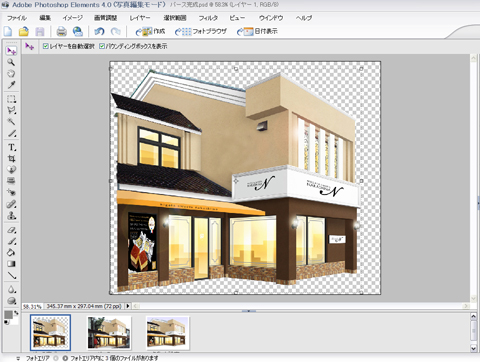
Task: Select first photo bin thumbnail with transparency
Action: coord(50,332)
